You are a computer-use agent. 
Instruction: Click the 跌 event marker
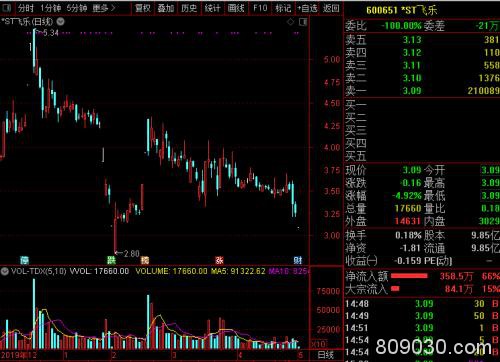point(111,260)
